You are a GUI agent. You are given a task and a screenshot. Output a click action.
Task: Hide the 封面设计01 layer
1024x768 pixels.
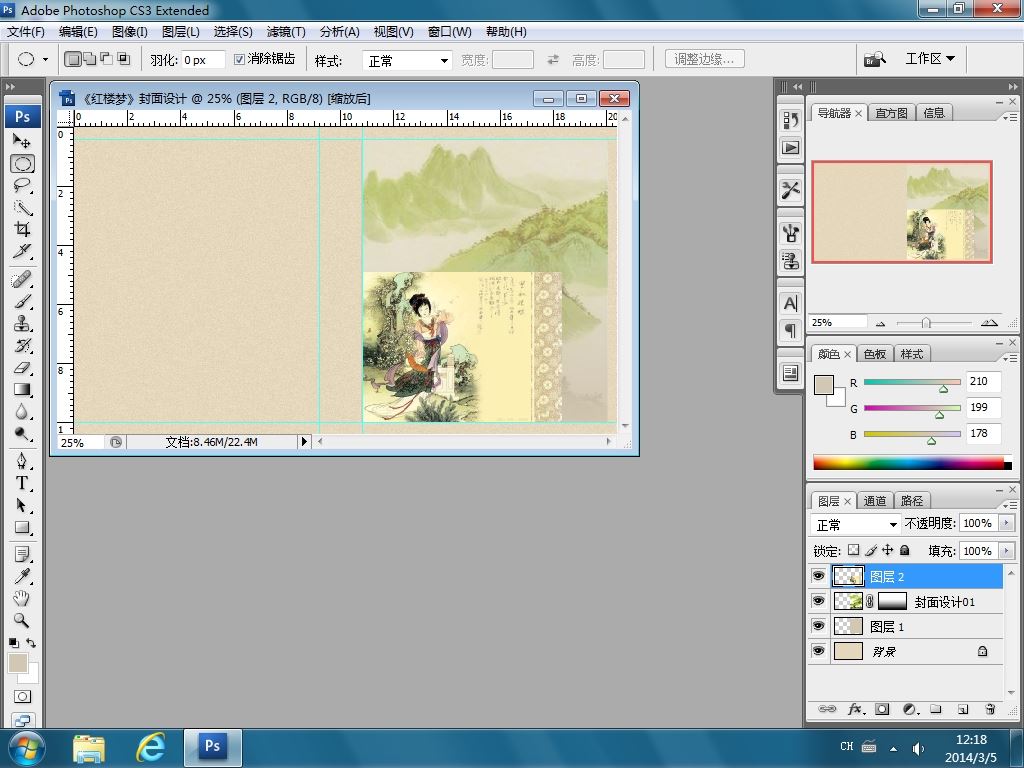(x=818, y=601)
